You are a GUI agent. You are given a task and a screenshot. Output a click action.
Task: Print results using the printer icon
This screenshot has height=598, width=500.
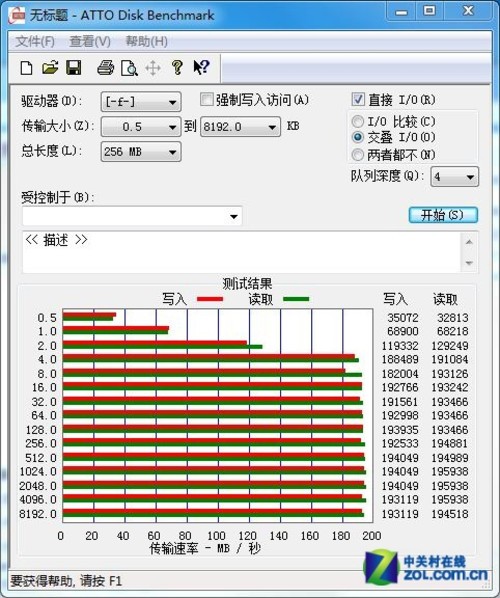pos(105,68)
